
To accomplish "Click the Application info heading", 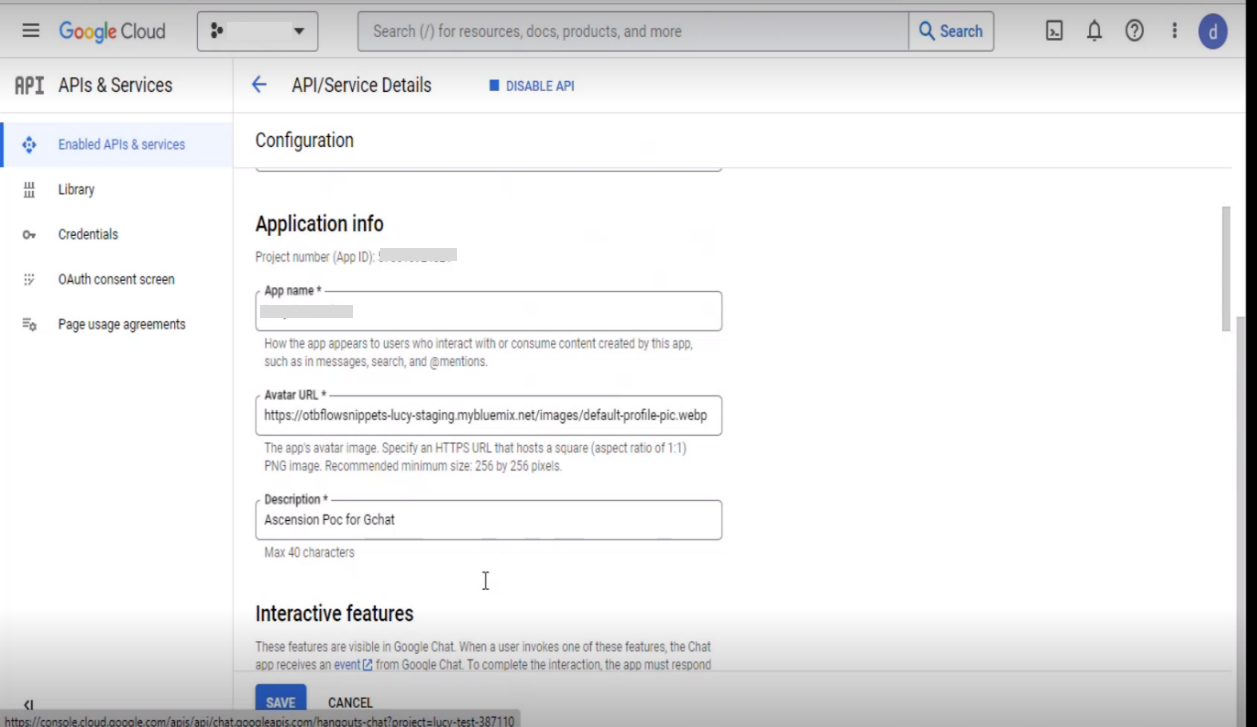I will tap(319, 224).
